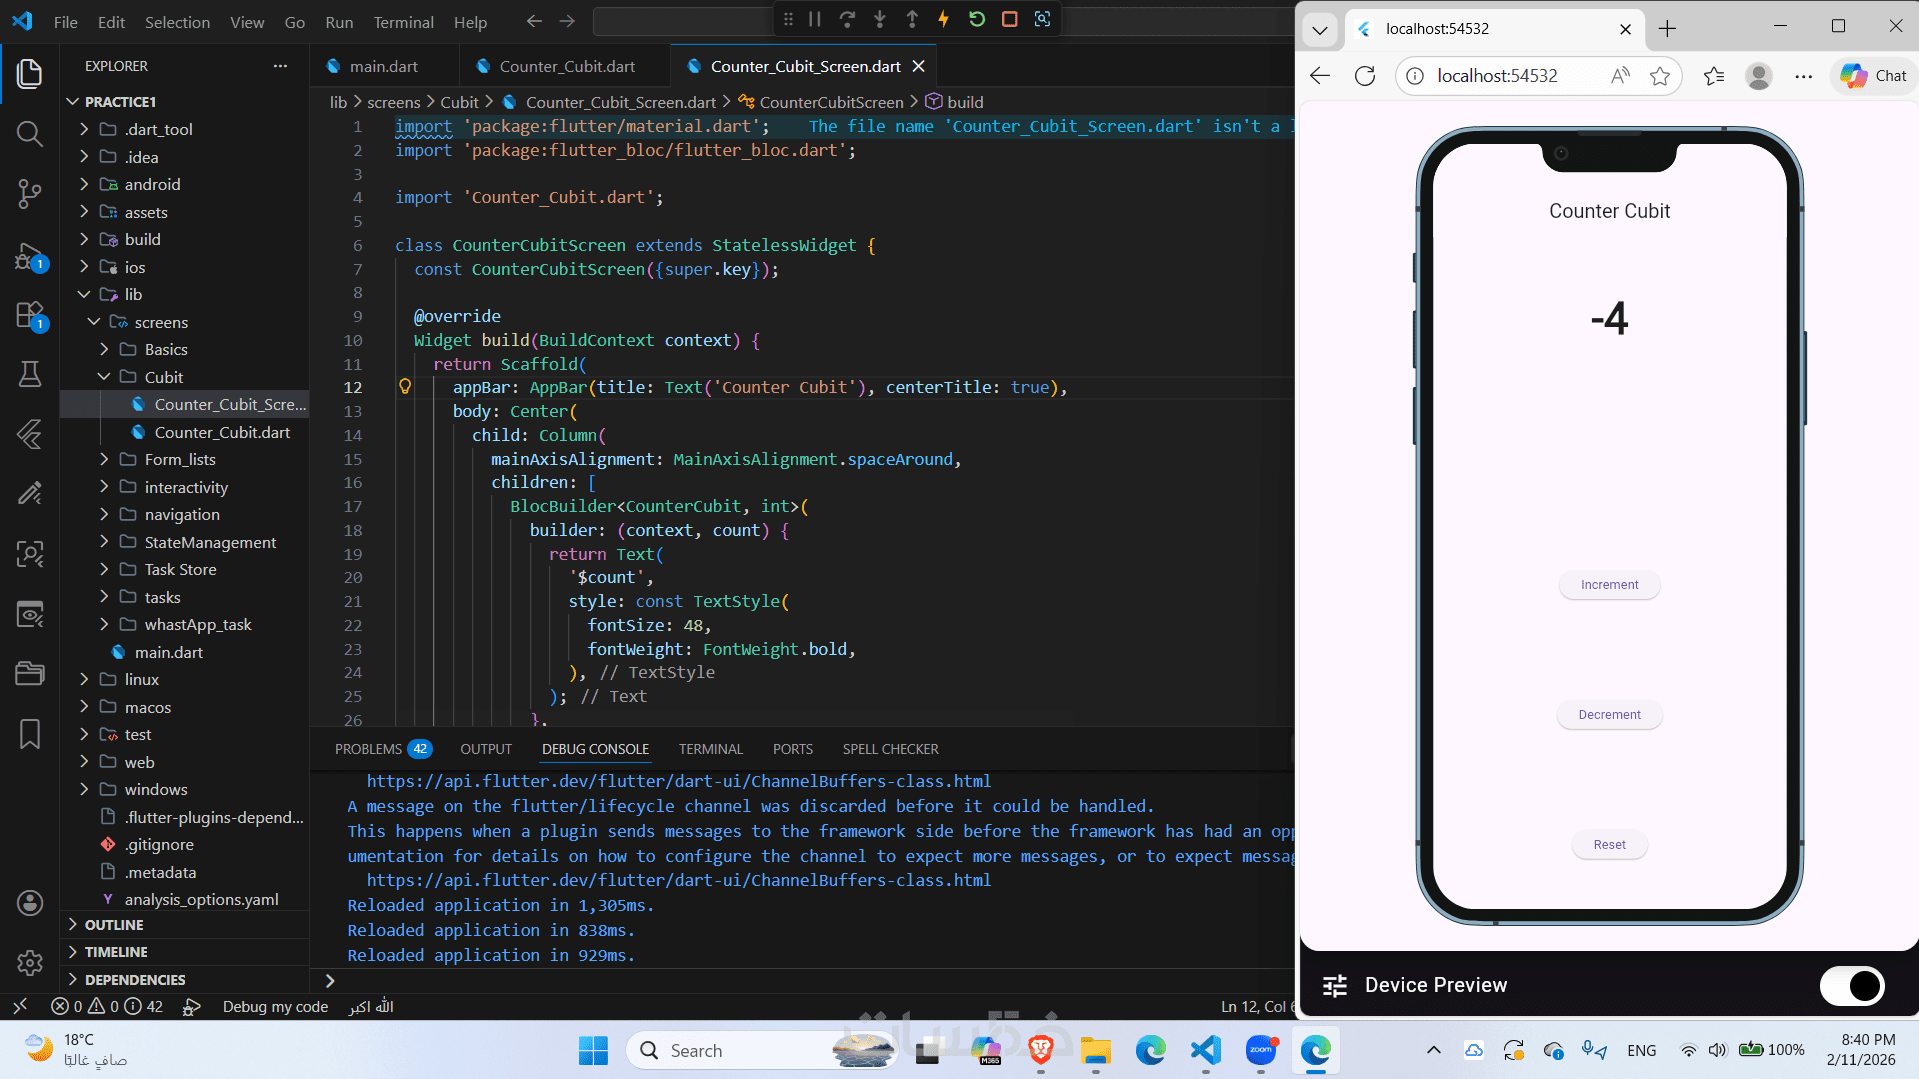This screenshot has height=1079, width=1919.
Task: Open the Accounts menu in the activity bar
Action: (30, 903)
